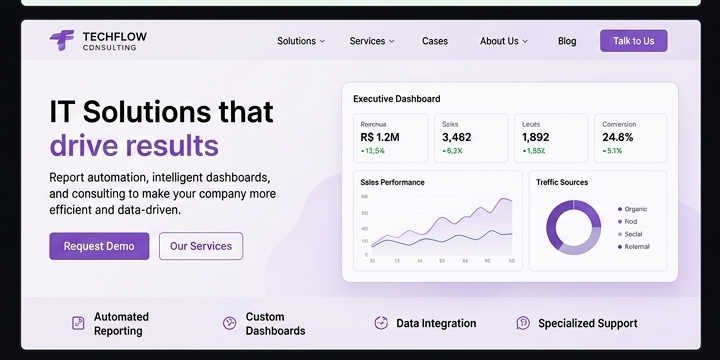Click the Data Integration label

coord(436,323)
